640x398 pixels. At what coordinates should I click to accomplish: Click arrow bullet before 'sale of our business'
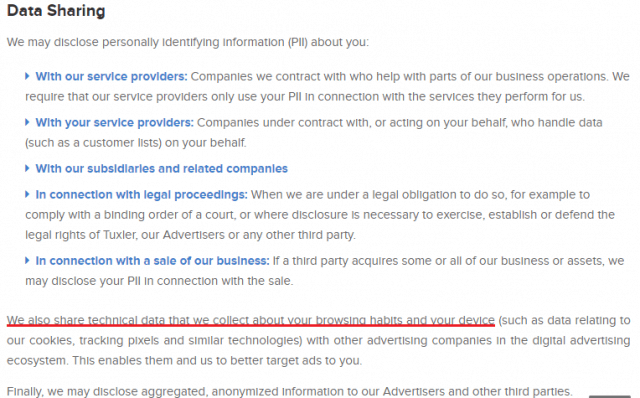pos(27,260)
